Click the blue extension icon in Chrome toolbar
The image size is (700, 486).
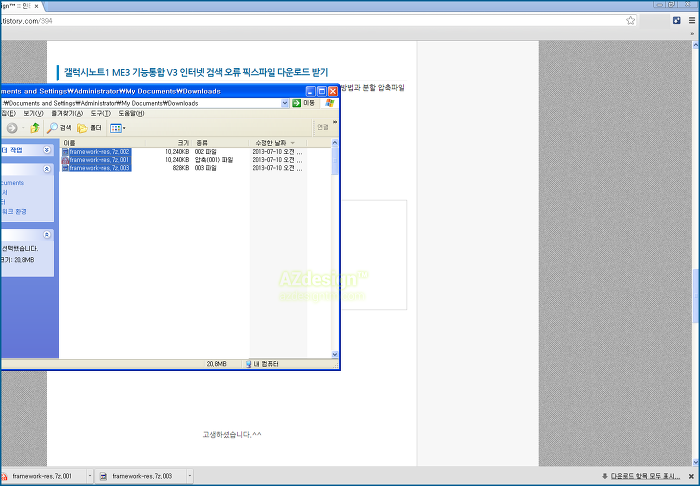pos(677,21)
